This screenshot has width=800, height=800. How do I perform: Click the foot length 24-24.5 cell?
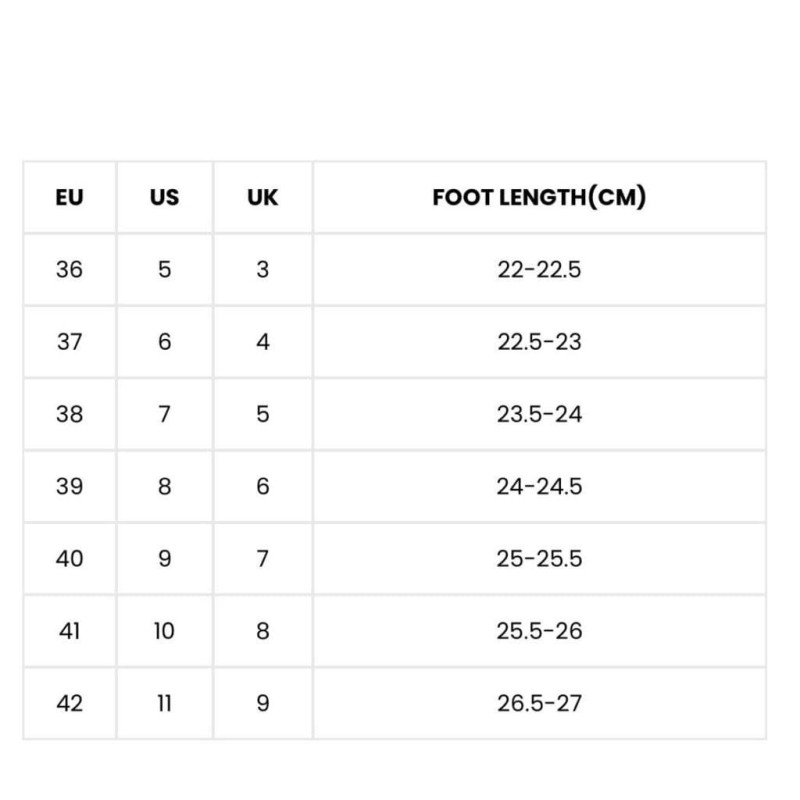[x=540, y=487]
